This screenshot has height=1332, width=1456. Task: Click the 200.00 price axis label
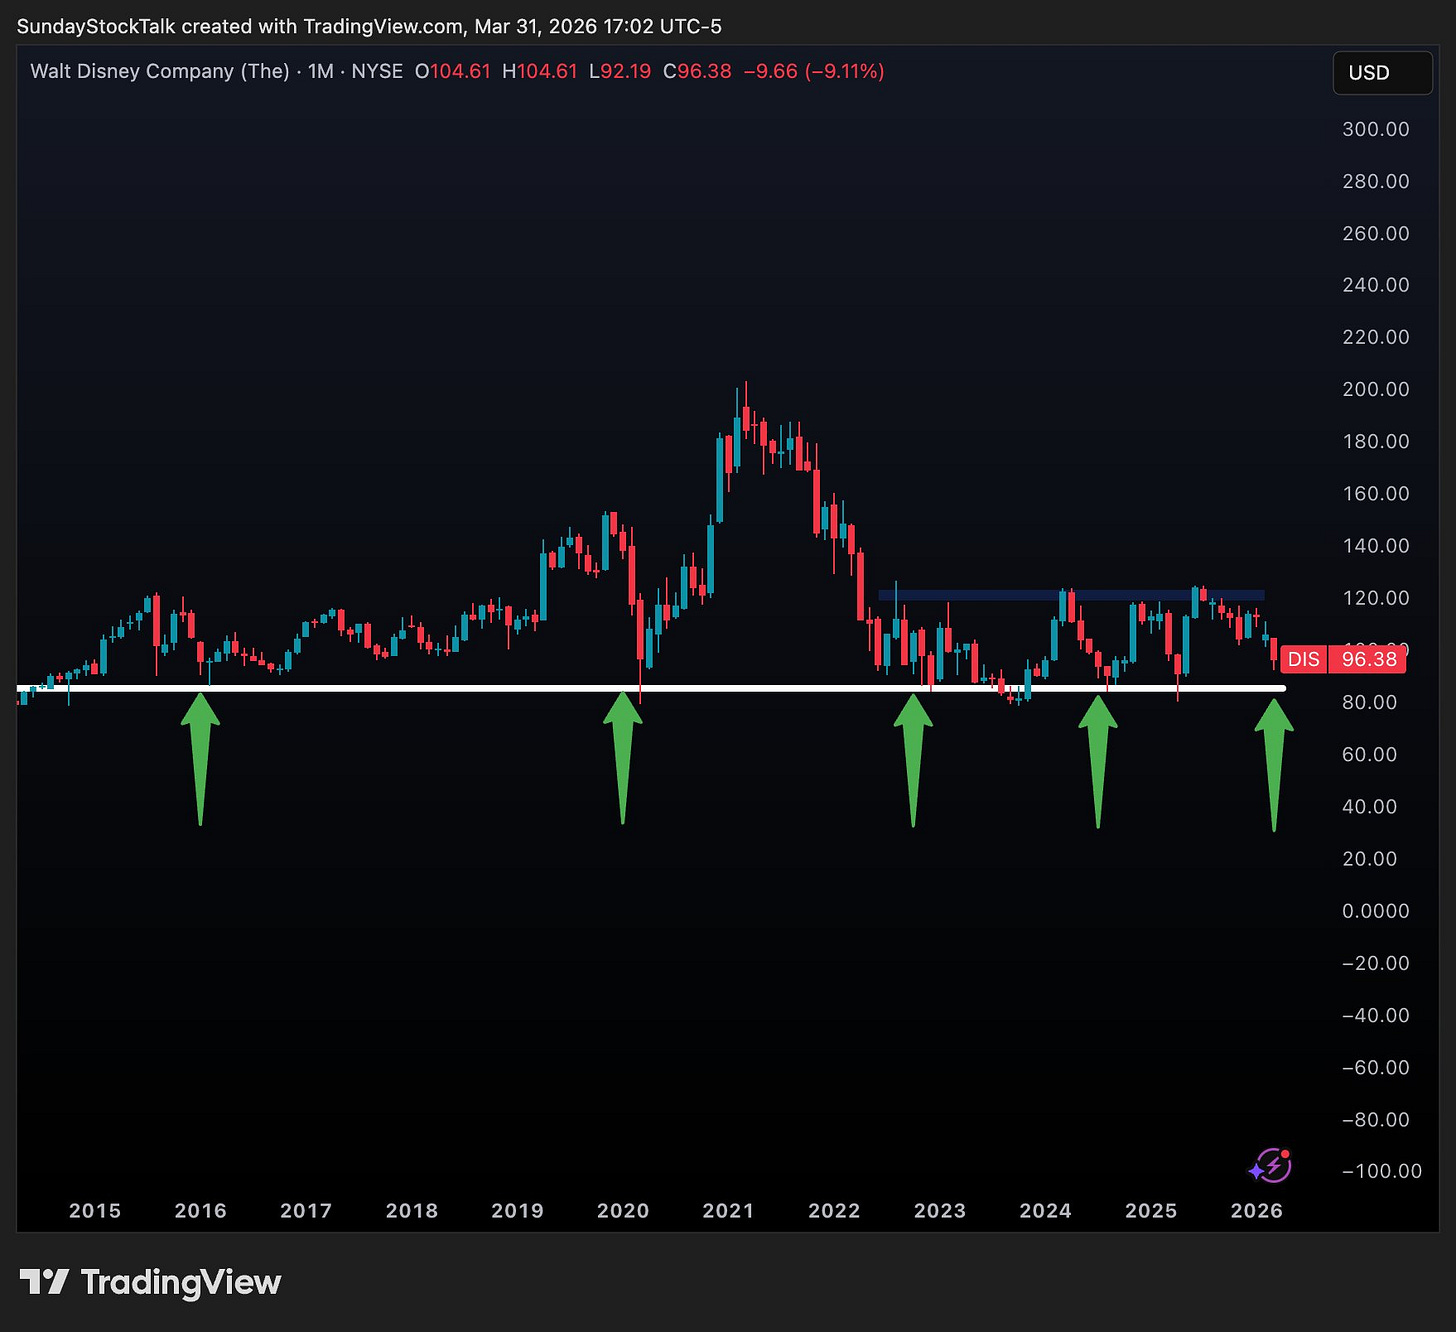click(1376, 389)
